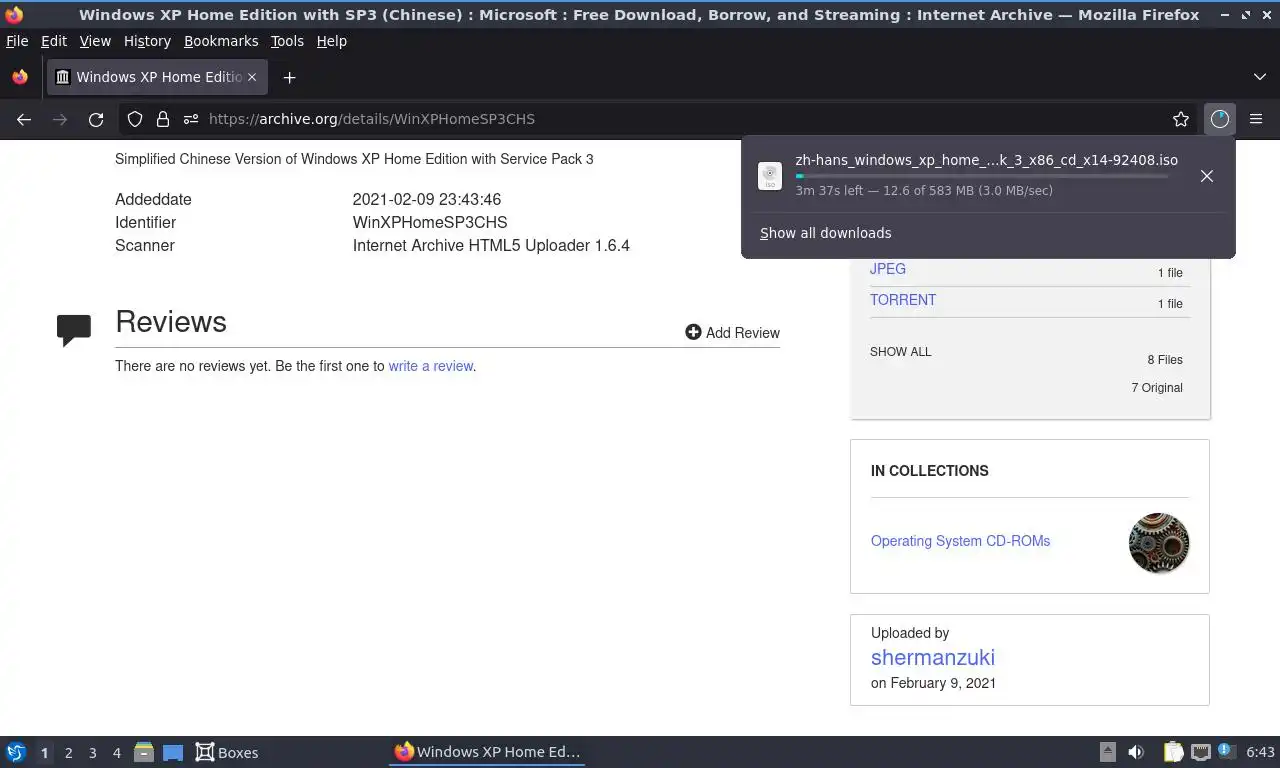
Task: Click the 8 Files link
Action: tap(1165, 360)
